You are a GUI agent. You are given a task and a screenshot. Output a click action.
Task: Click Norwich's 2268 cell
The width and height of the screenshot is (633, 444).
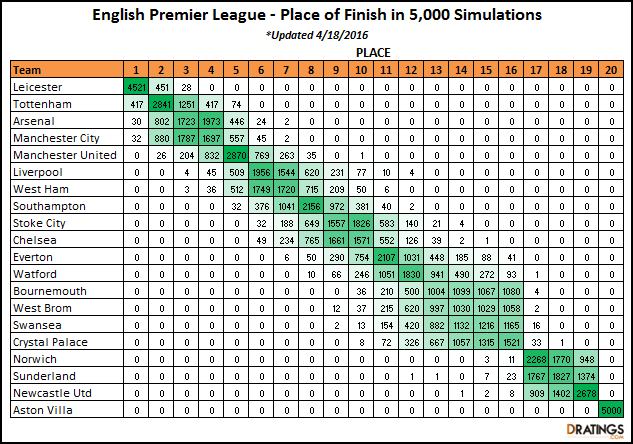point(535,359)
